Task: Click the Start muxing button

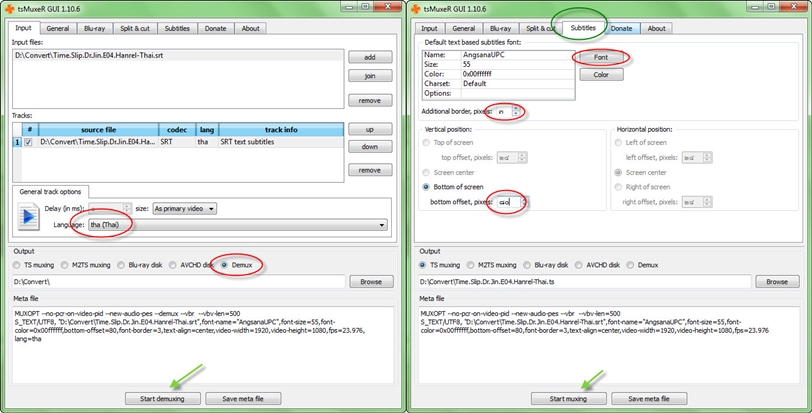Action: 569,399
